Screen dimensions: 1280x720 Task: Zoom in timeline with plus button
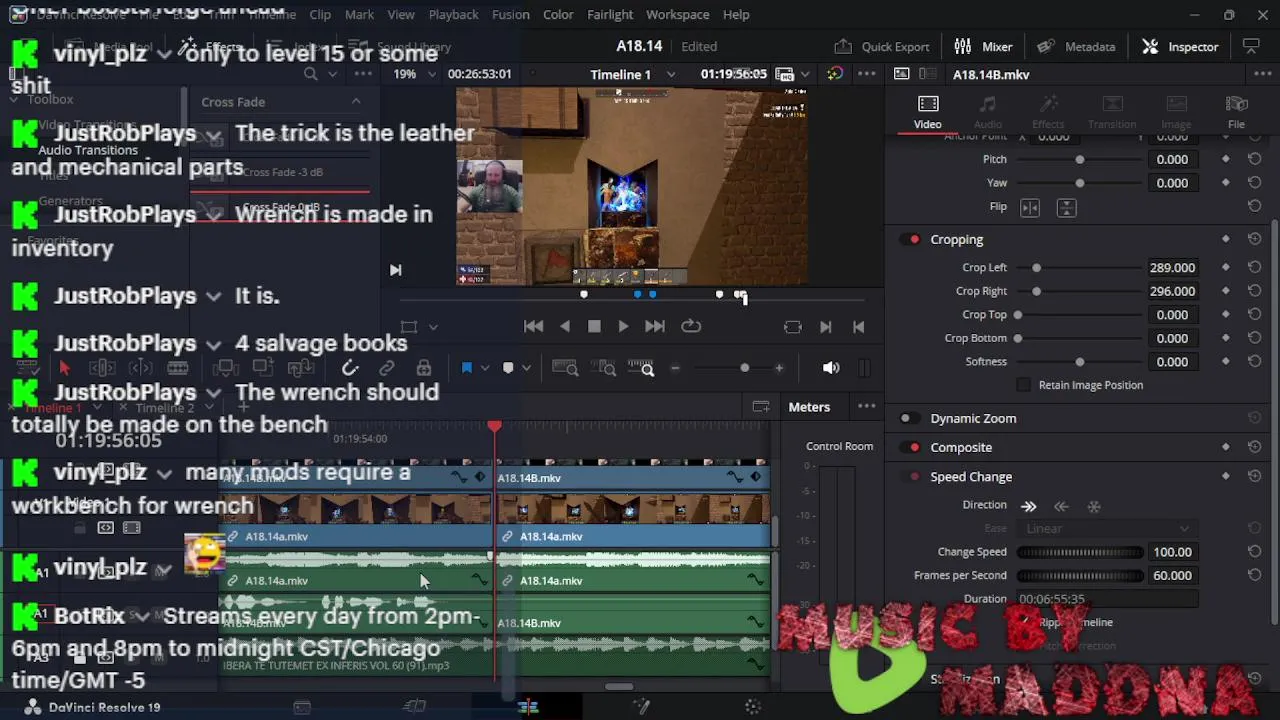coord(779,368)
